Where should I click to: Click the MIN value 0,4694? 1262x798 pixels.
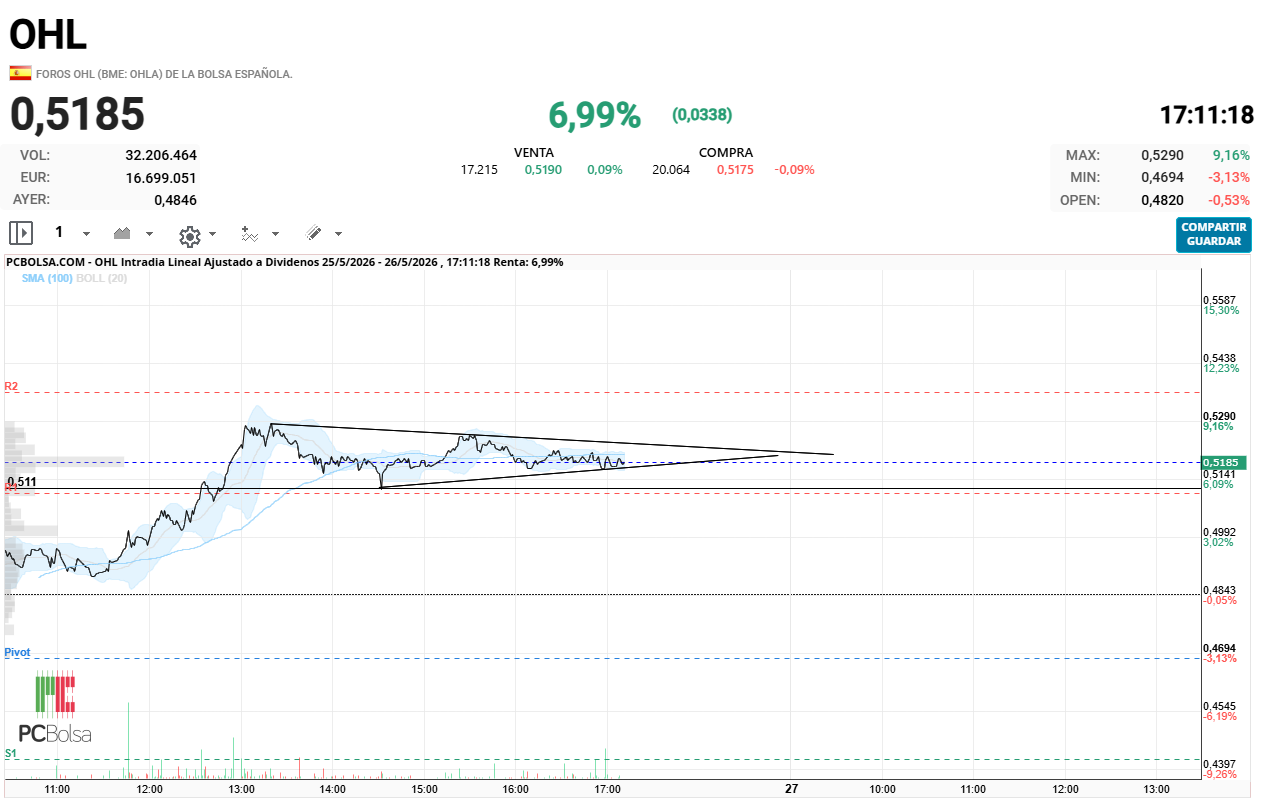tap(1162, 177)
